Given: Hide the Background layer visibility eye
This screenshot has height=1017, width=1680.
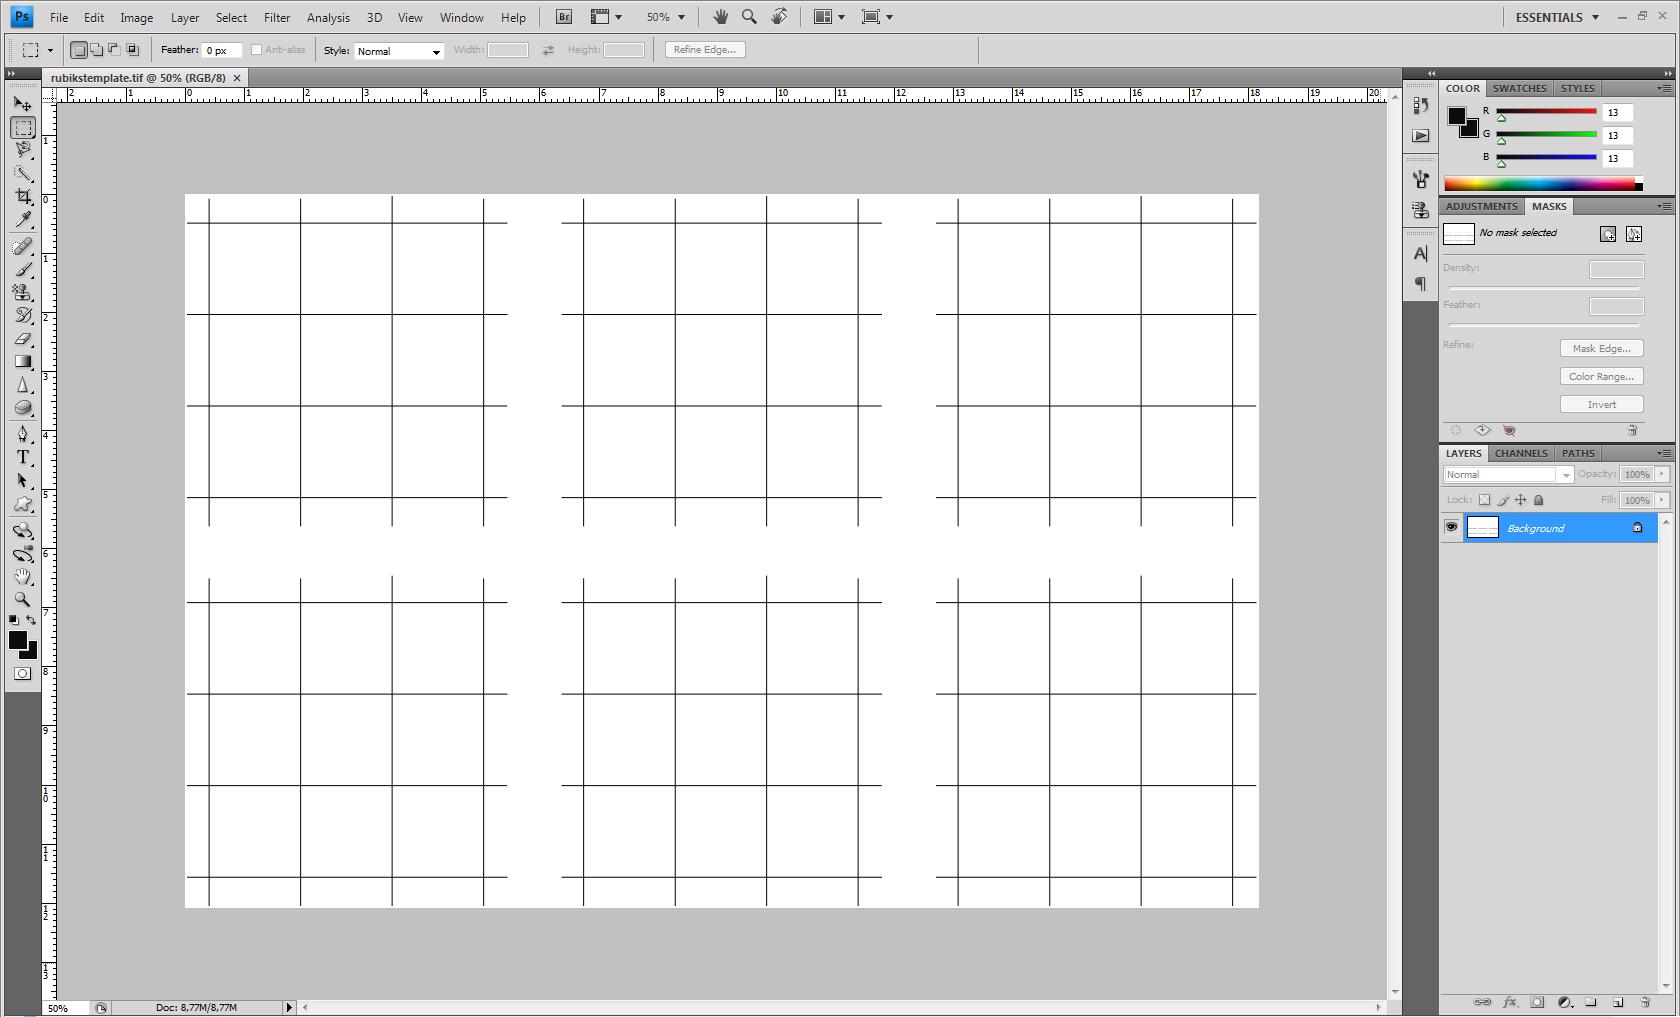Looking at the screenshot, I should (x=1451, y=528).
